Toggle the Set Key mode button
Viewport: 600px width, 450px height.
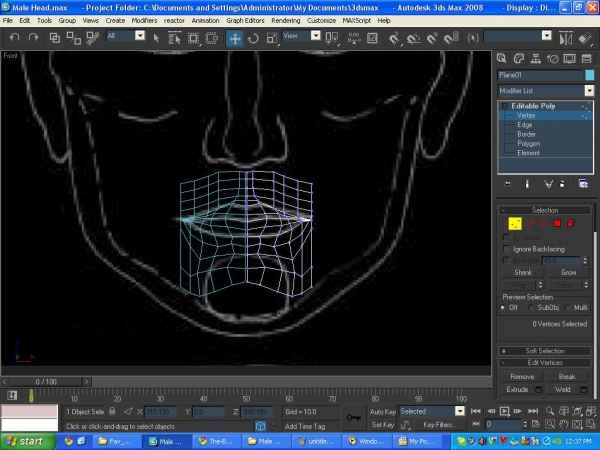click(x=382, y=425)
